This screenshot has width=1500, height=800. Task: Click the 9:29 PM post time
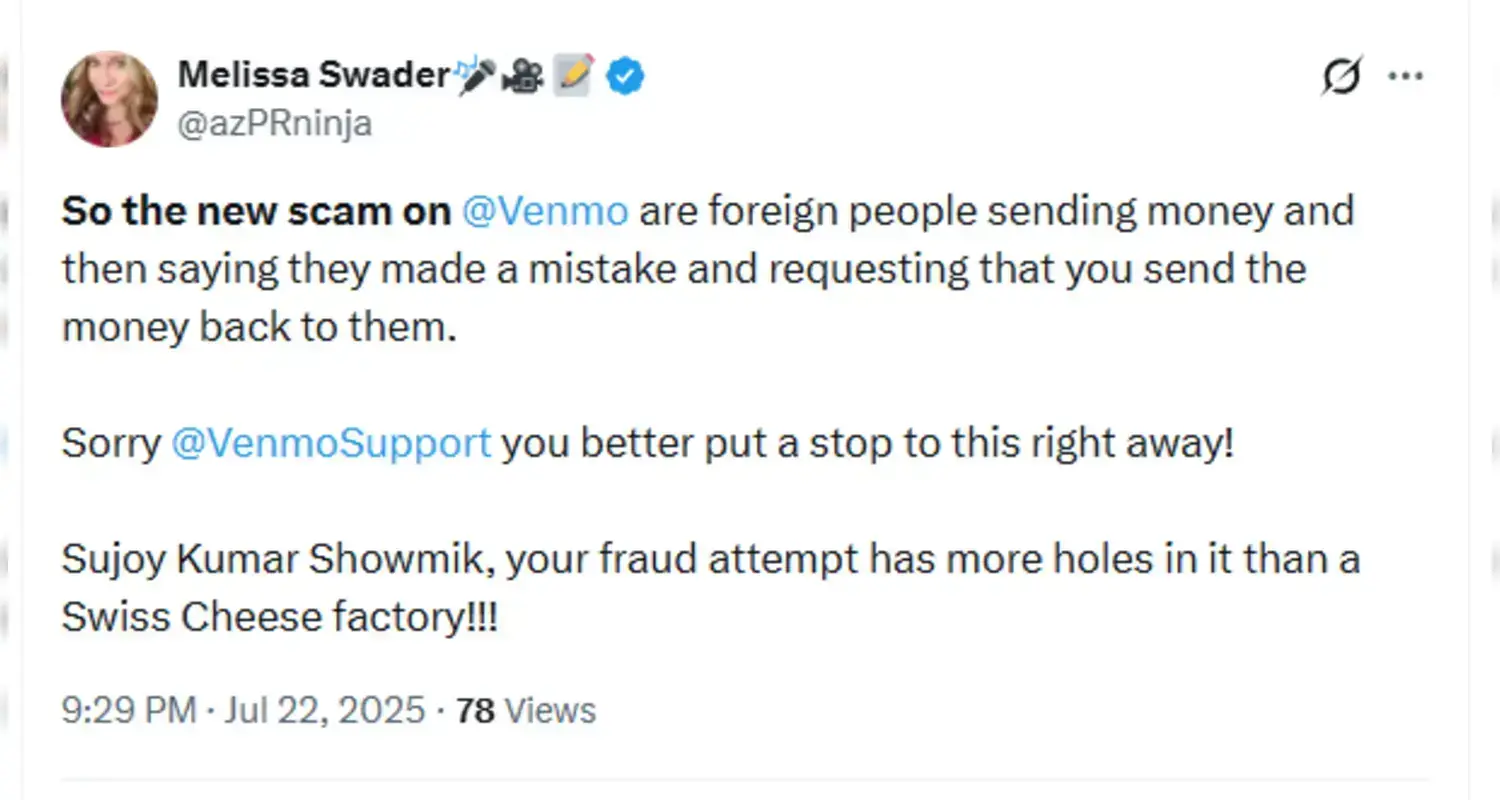click(128, 710)
